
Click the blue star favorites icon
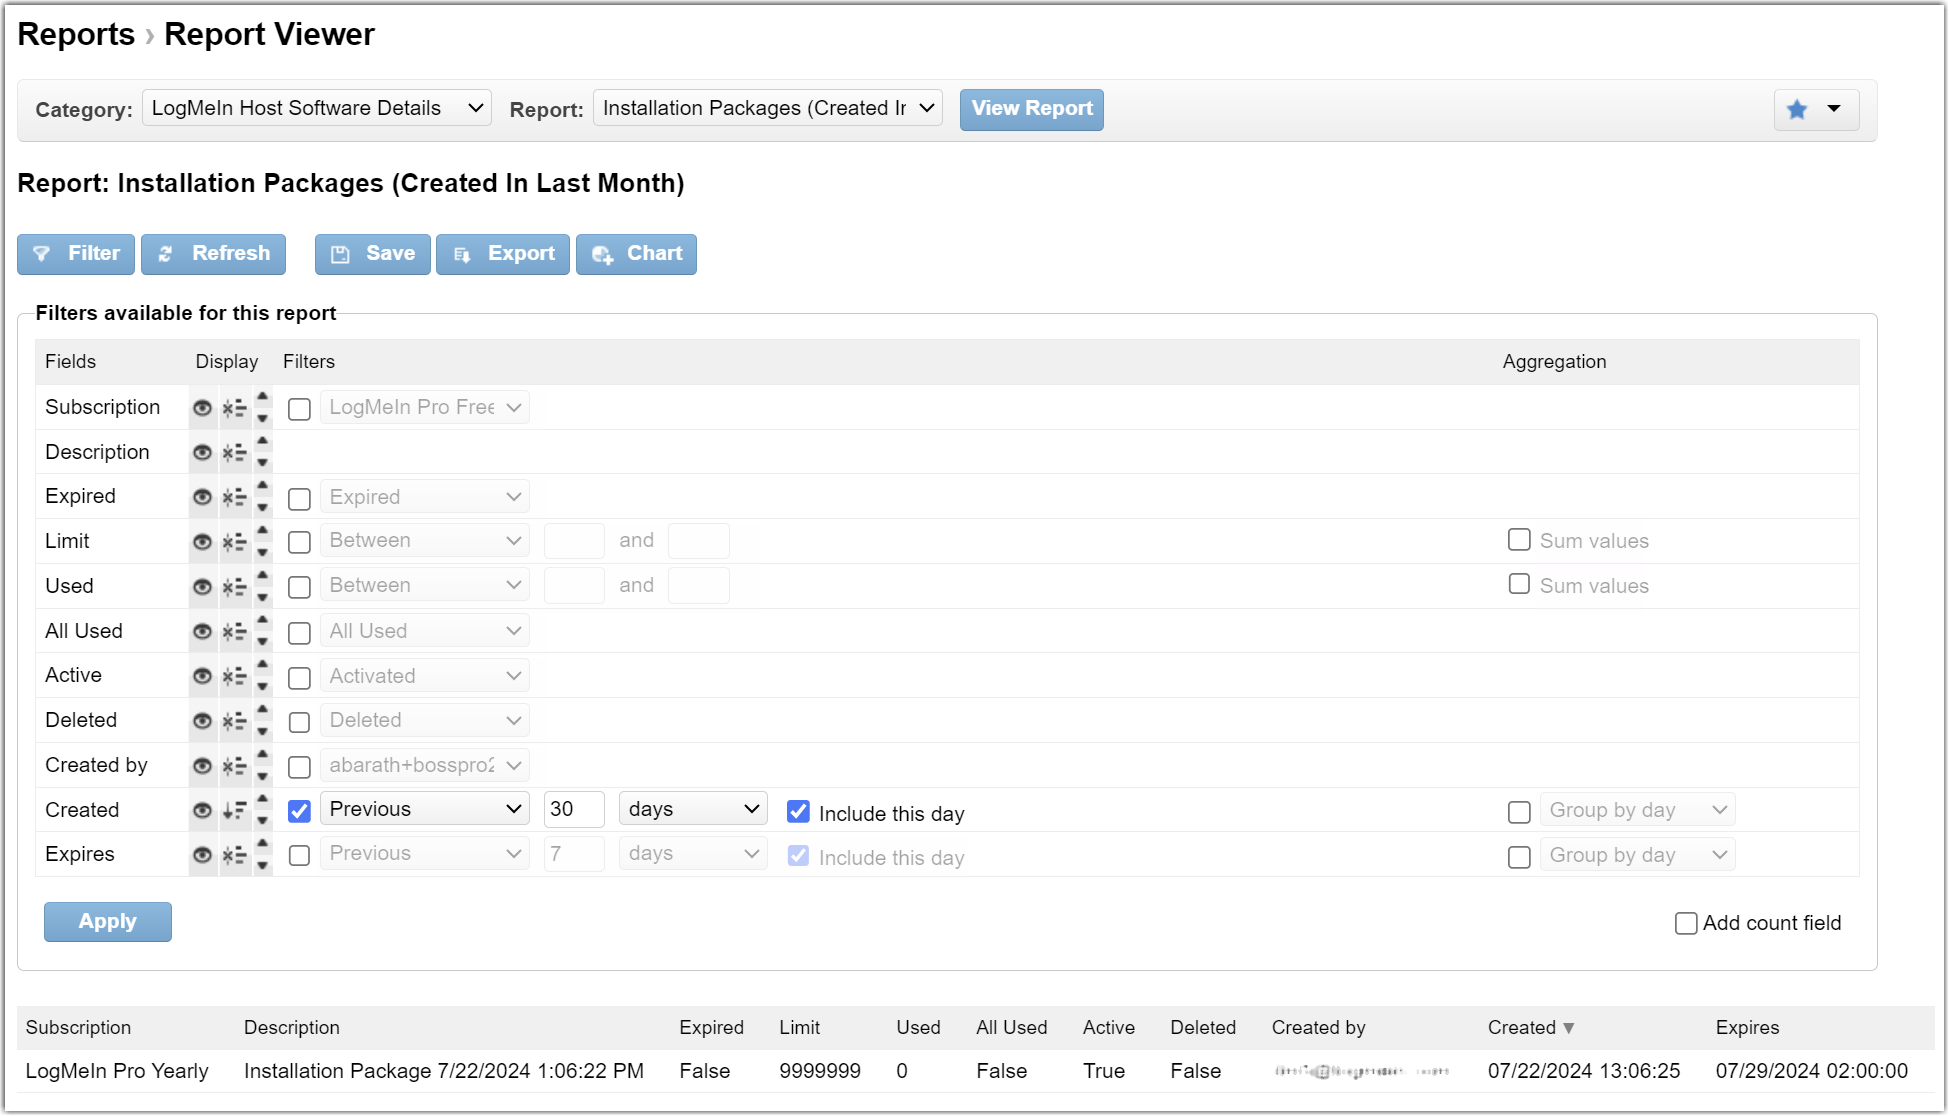1797,109
